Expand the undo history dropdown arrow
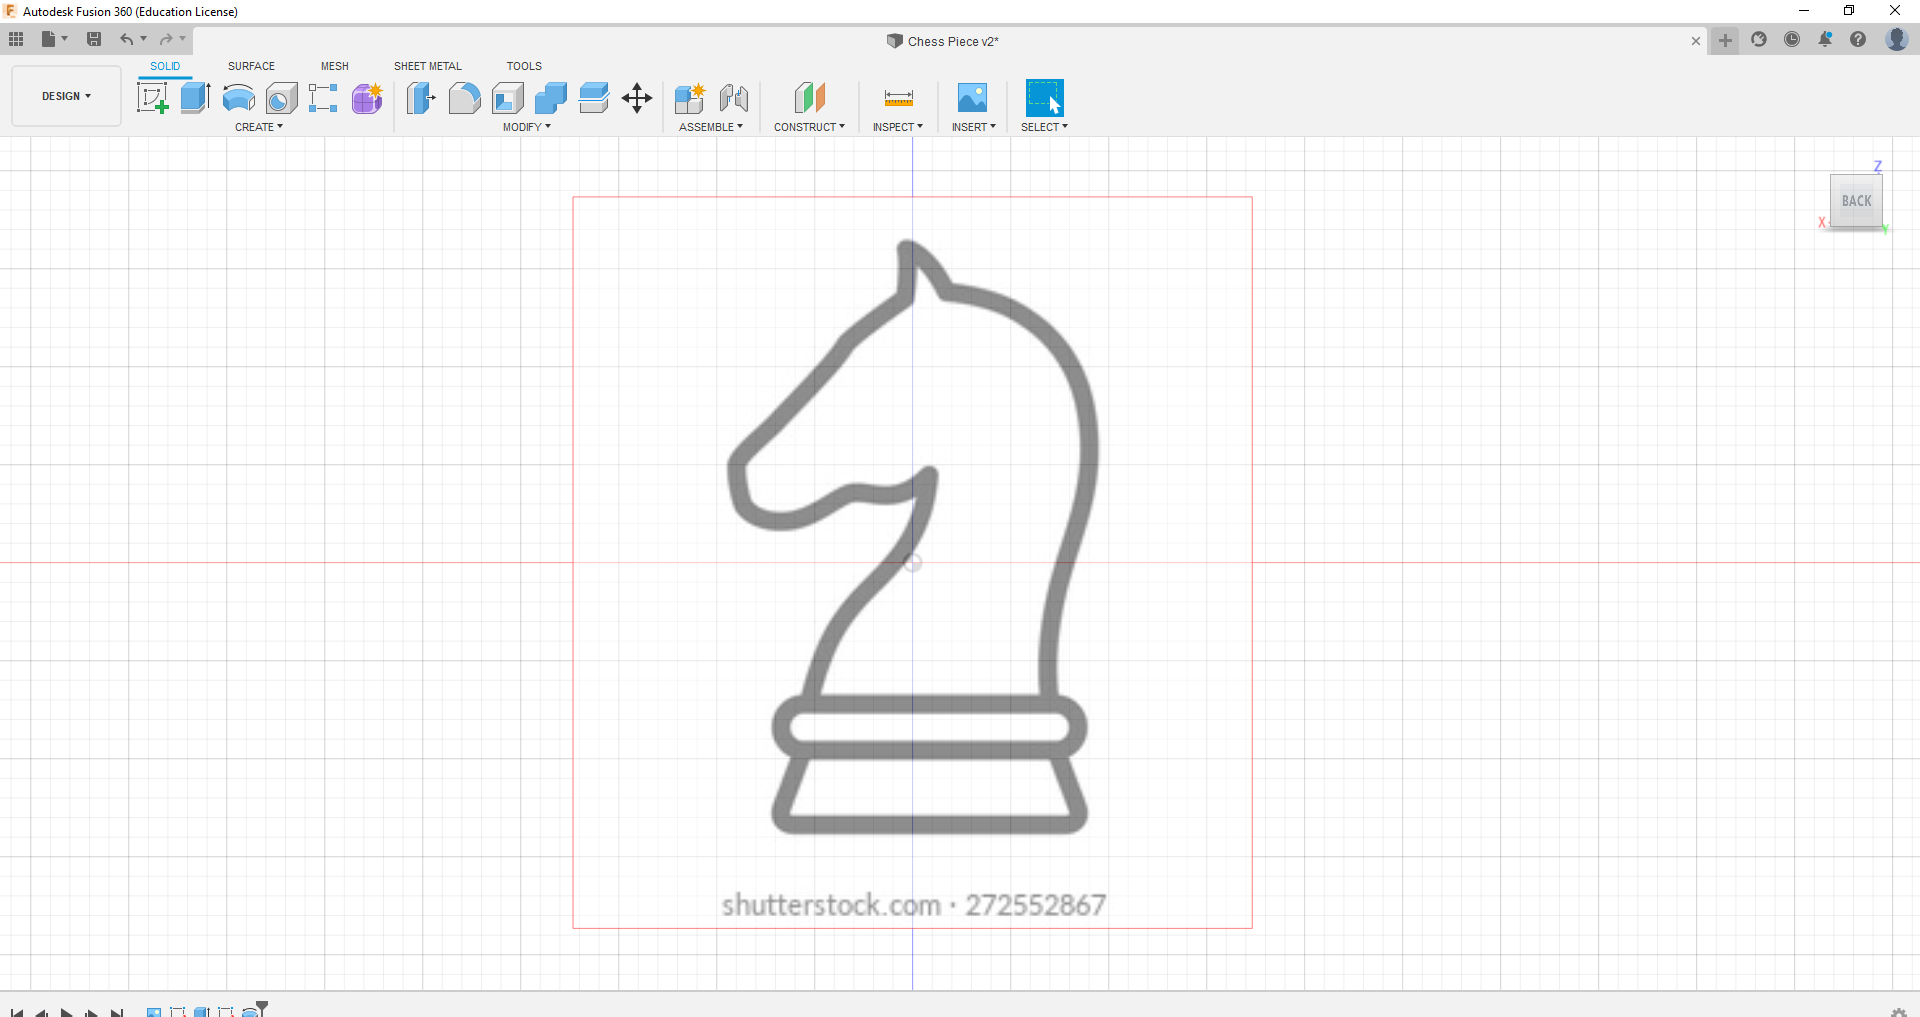The width and height of the screenshot is (1920, 1017). tap(144, 39)
